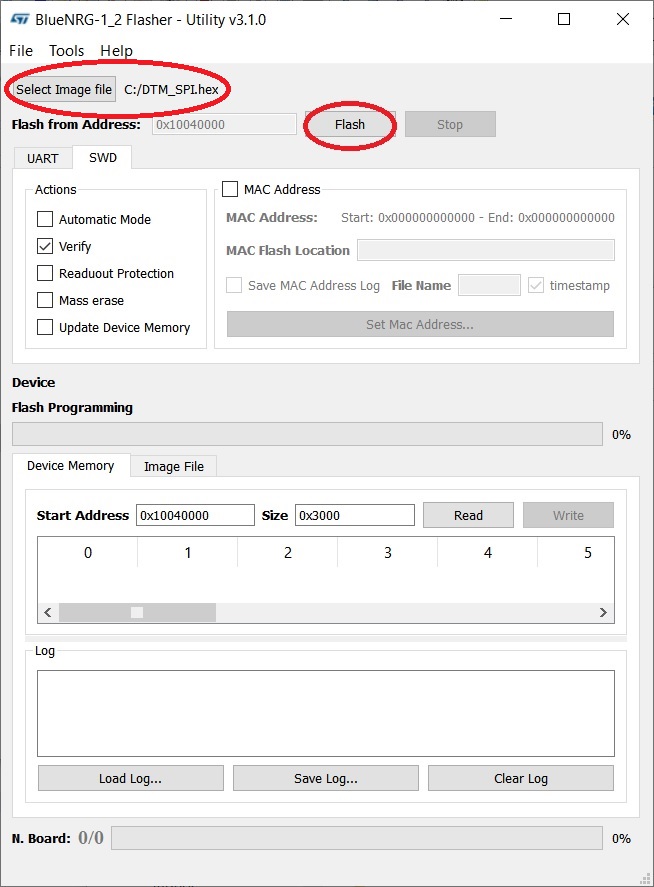Click Set Mac Address button

pos(420,324)
